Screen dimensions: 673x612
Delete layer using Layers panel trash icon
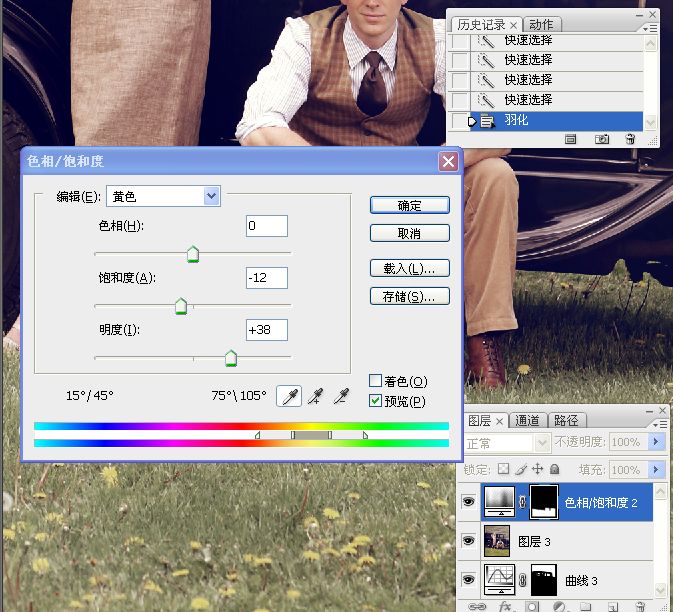(x=640, y=606)
